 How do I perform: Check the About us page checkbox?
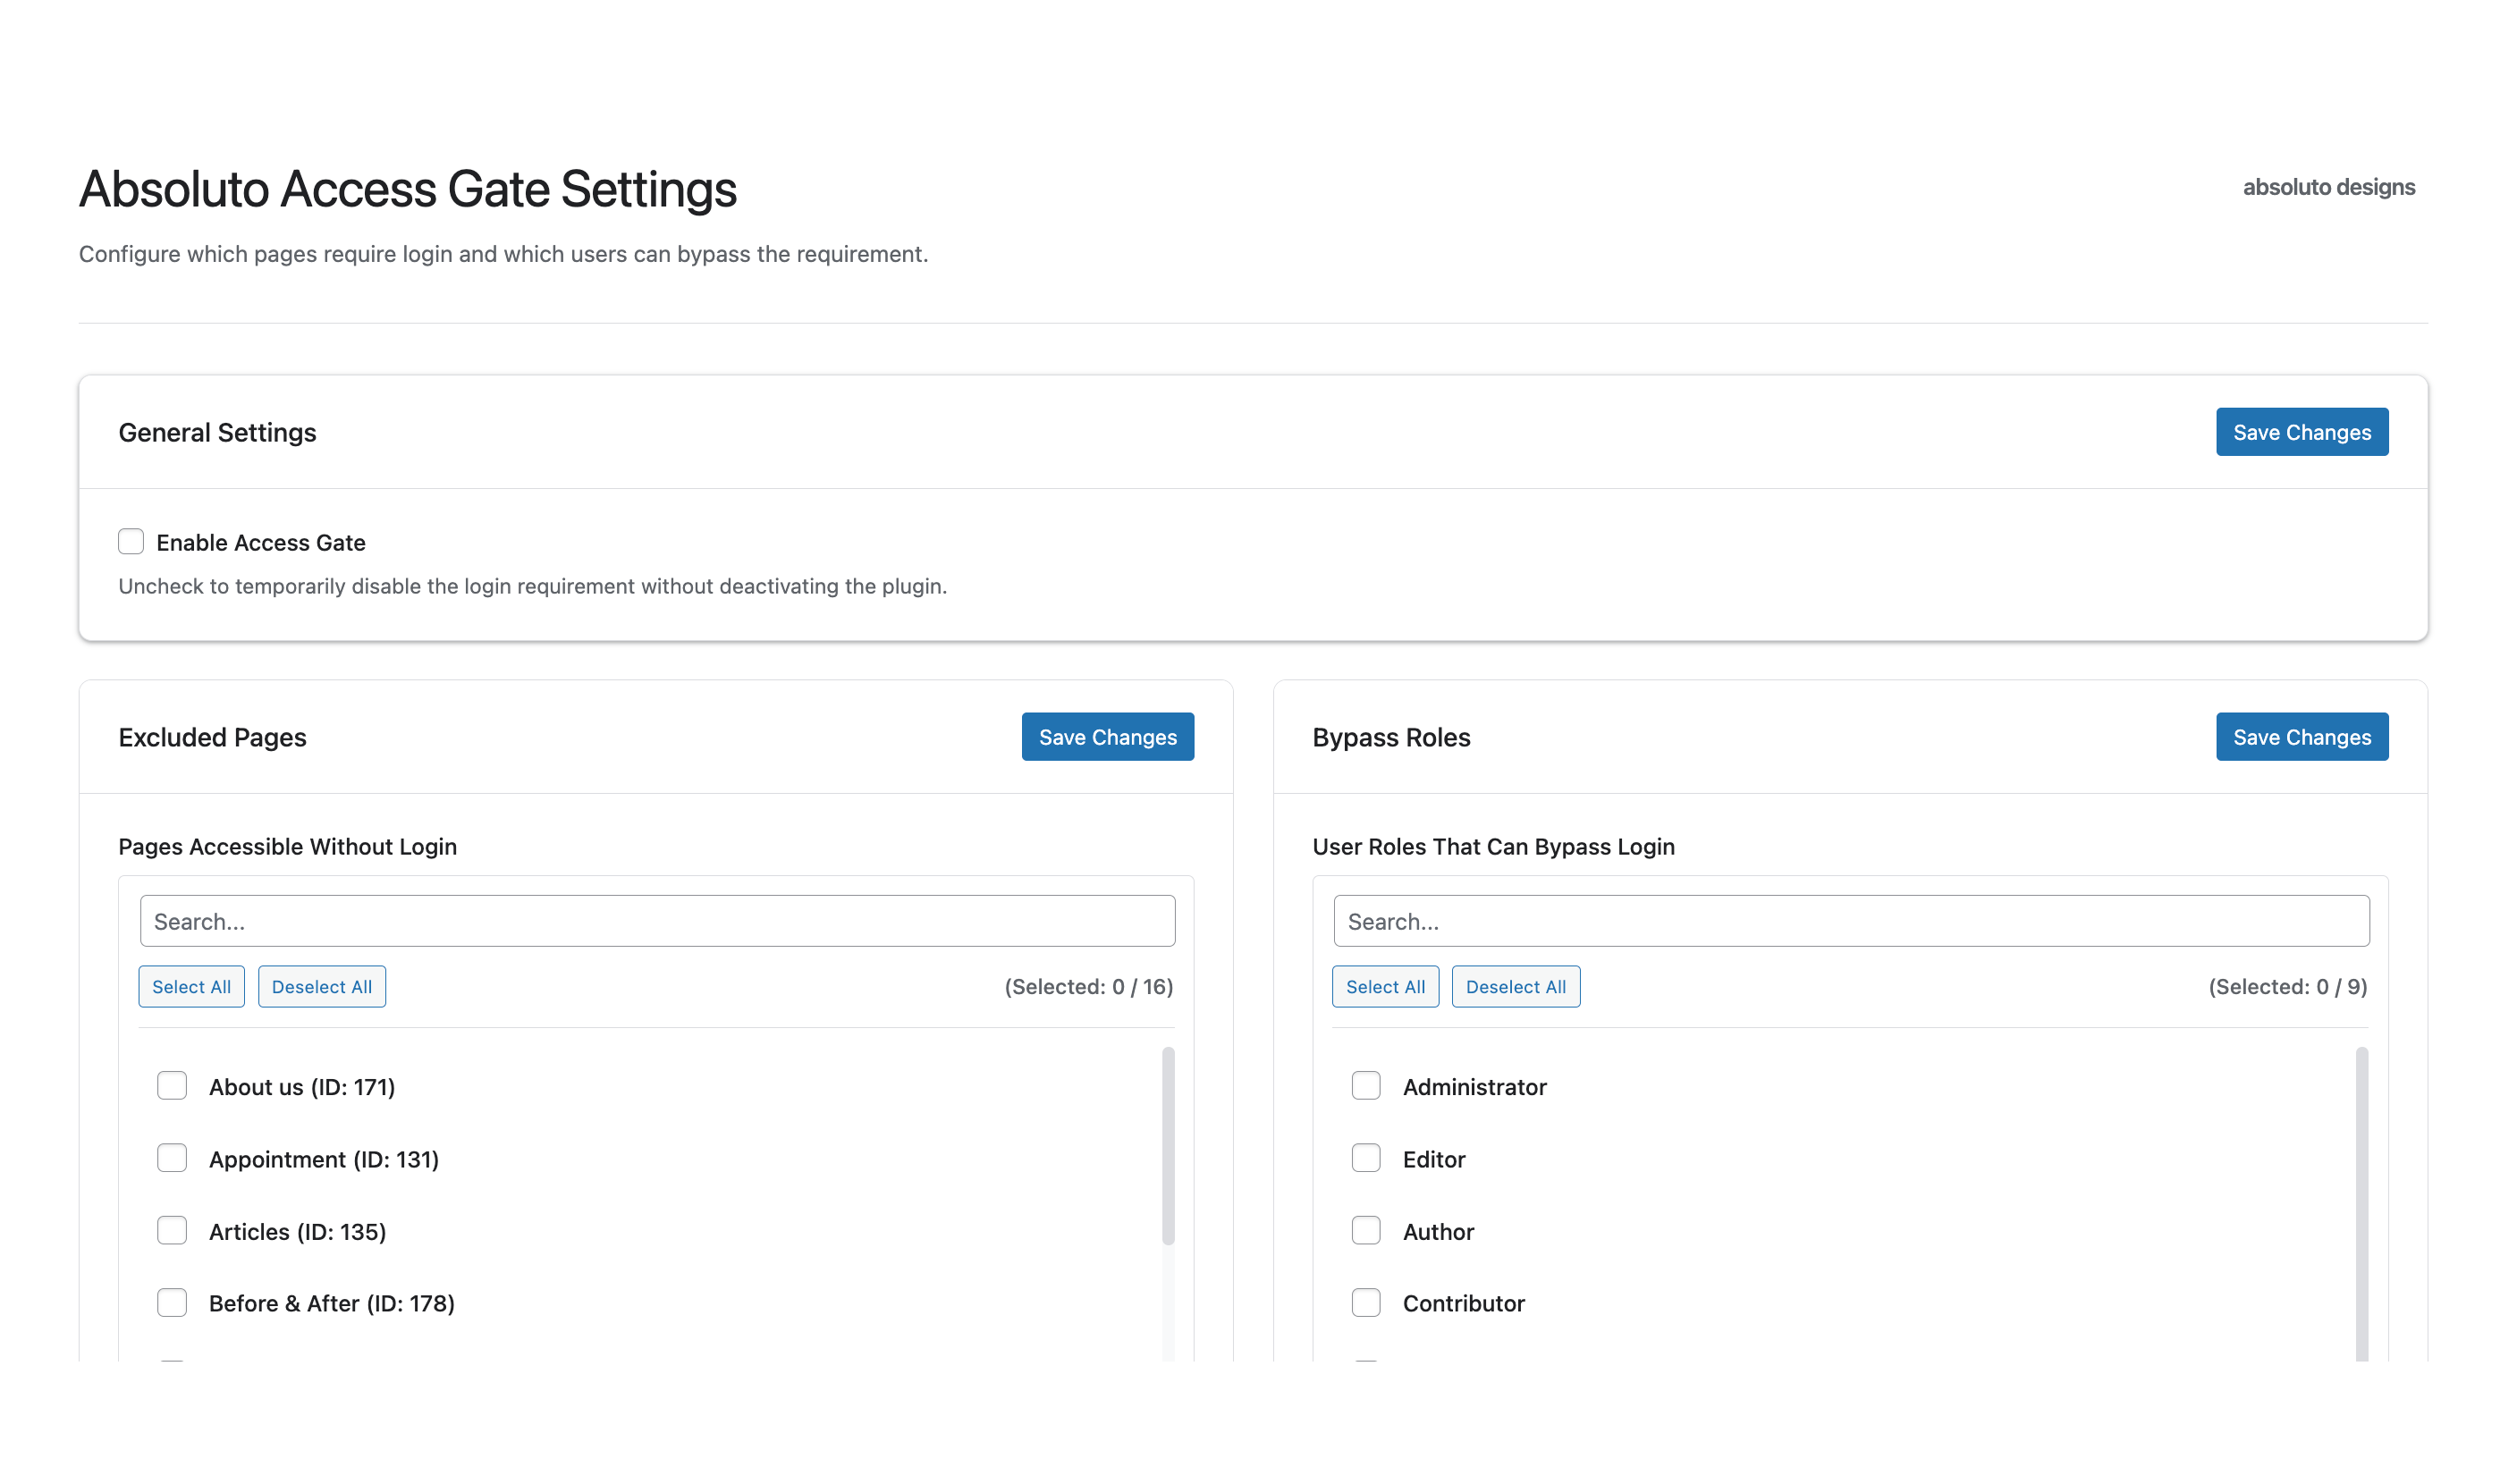pos(172,1086)
